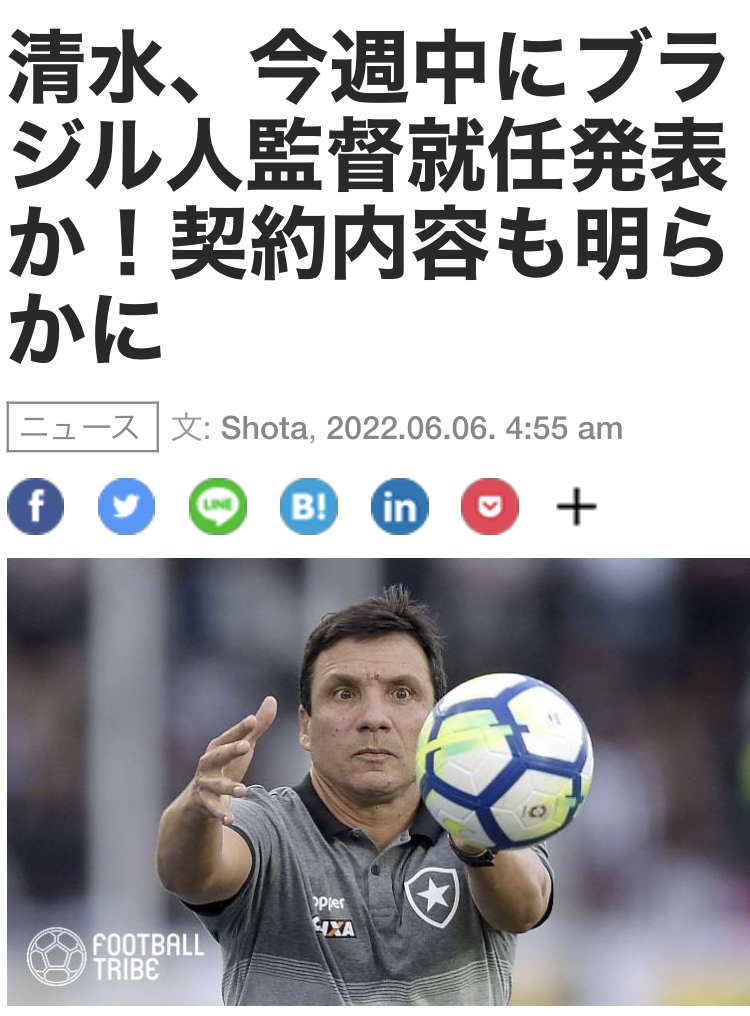Open author Shota's profile link
Image resolution: width=750 pixels, height=1016 pixels.
(x=264, y=428)
